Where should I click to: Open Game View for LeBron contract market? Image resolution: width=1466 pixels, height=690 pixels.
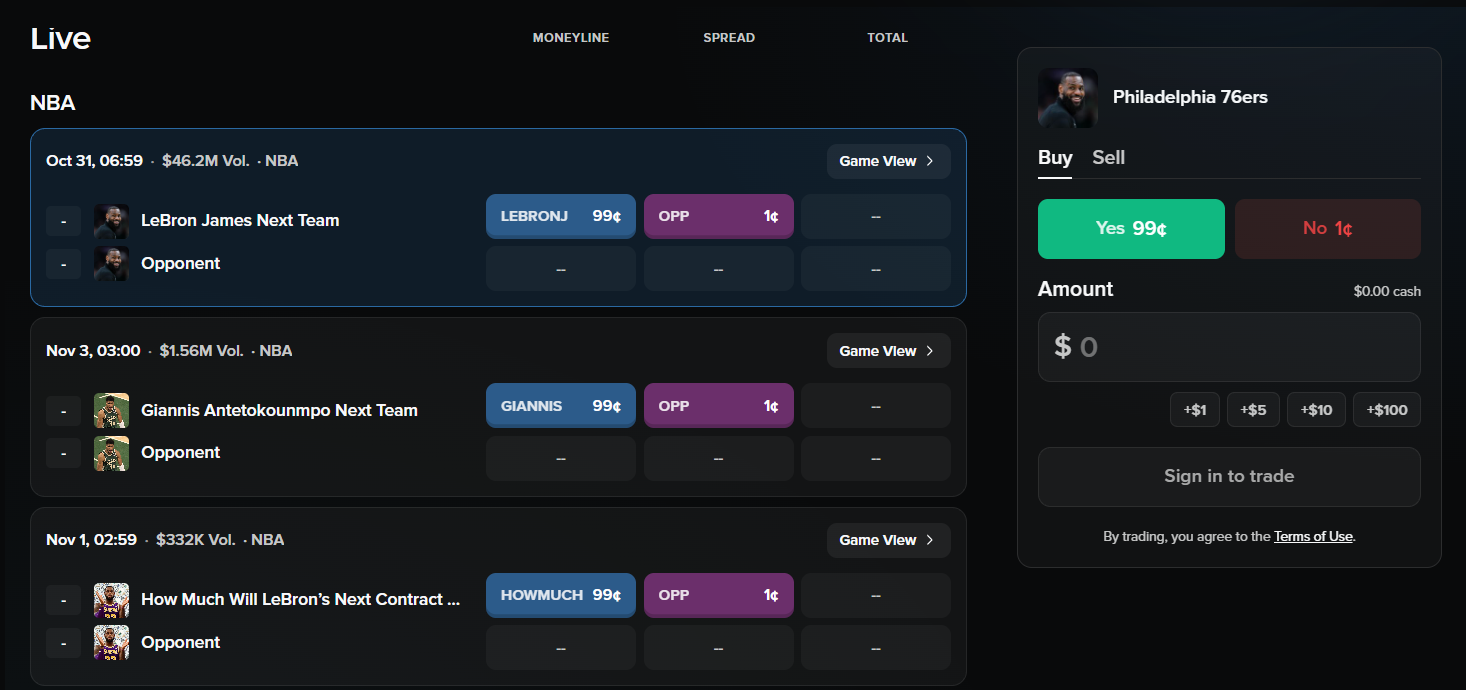point(888,540)
